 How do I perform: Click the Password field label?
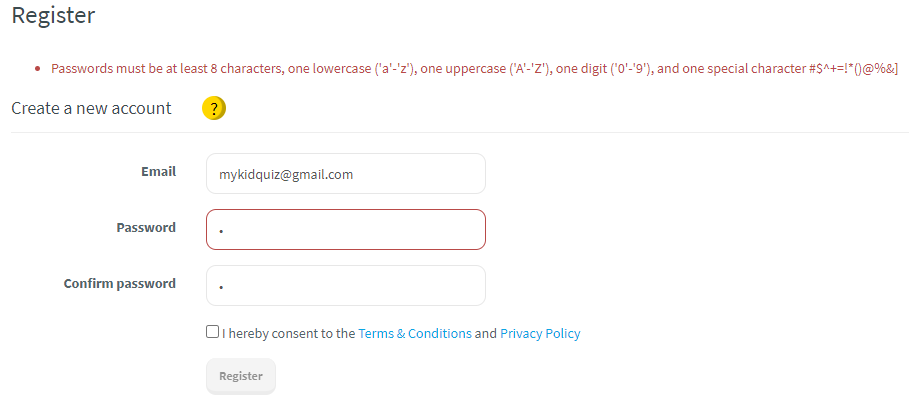click(146, 227)
